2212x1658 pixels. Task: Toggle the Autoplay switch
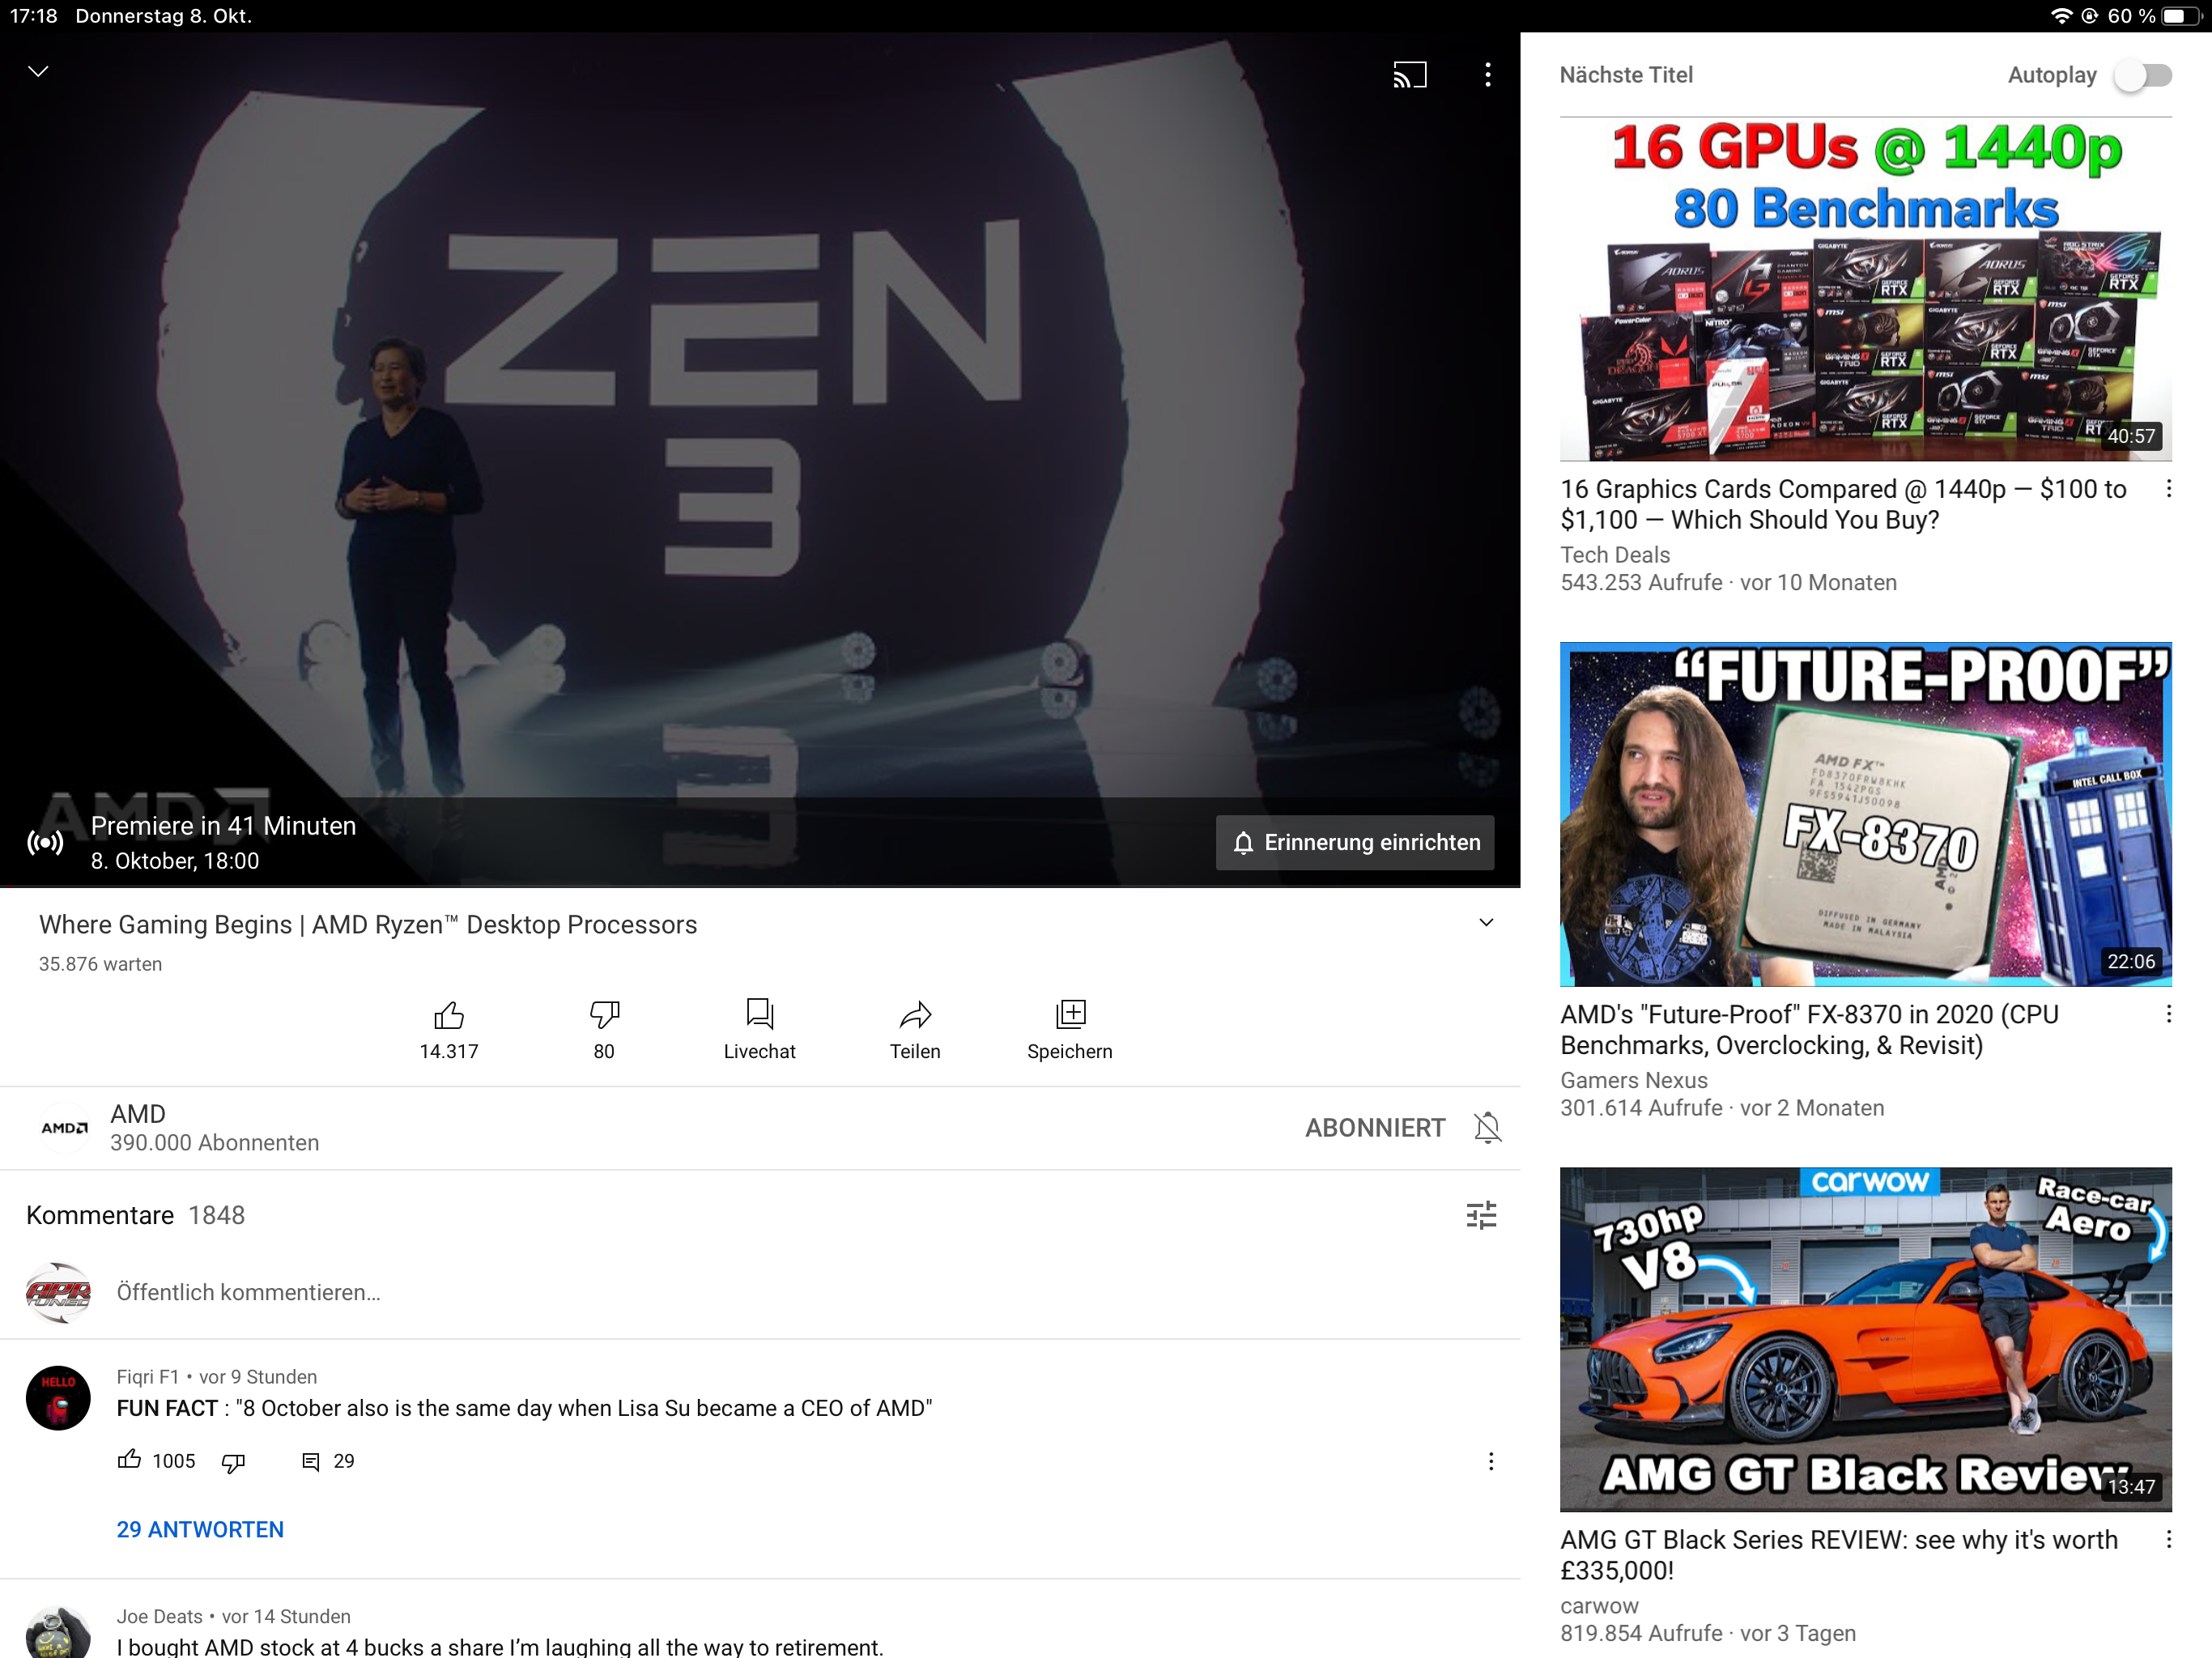coord(2143,75)
